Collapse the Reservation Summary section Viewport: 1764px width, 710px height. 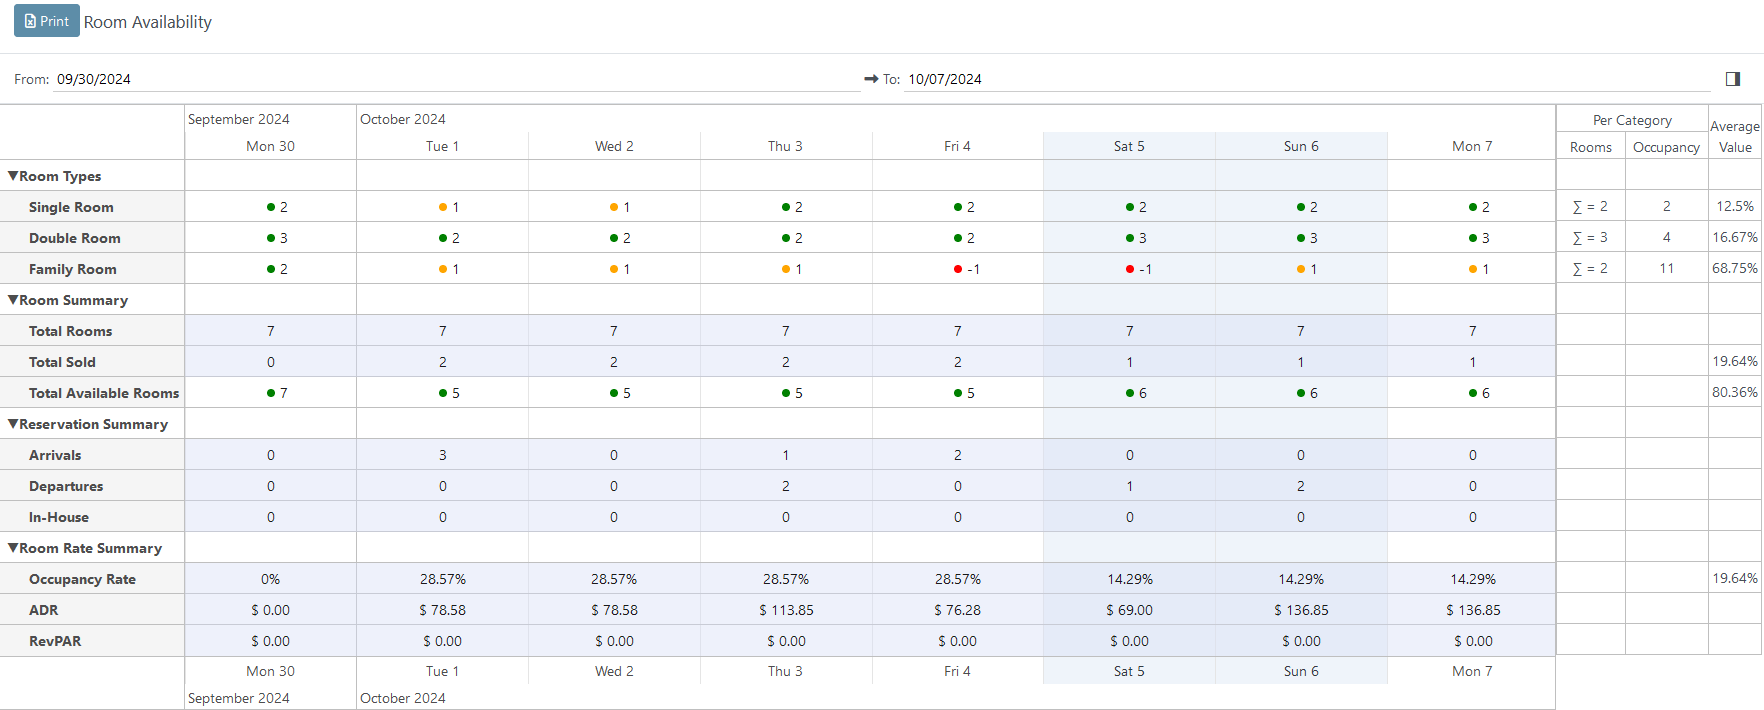(13, 424)
